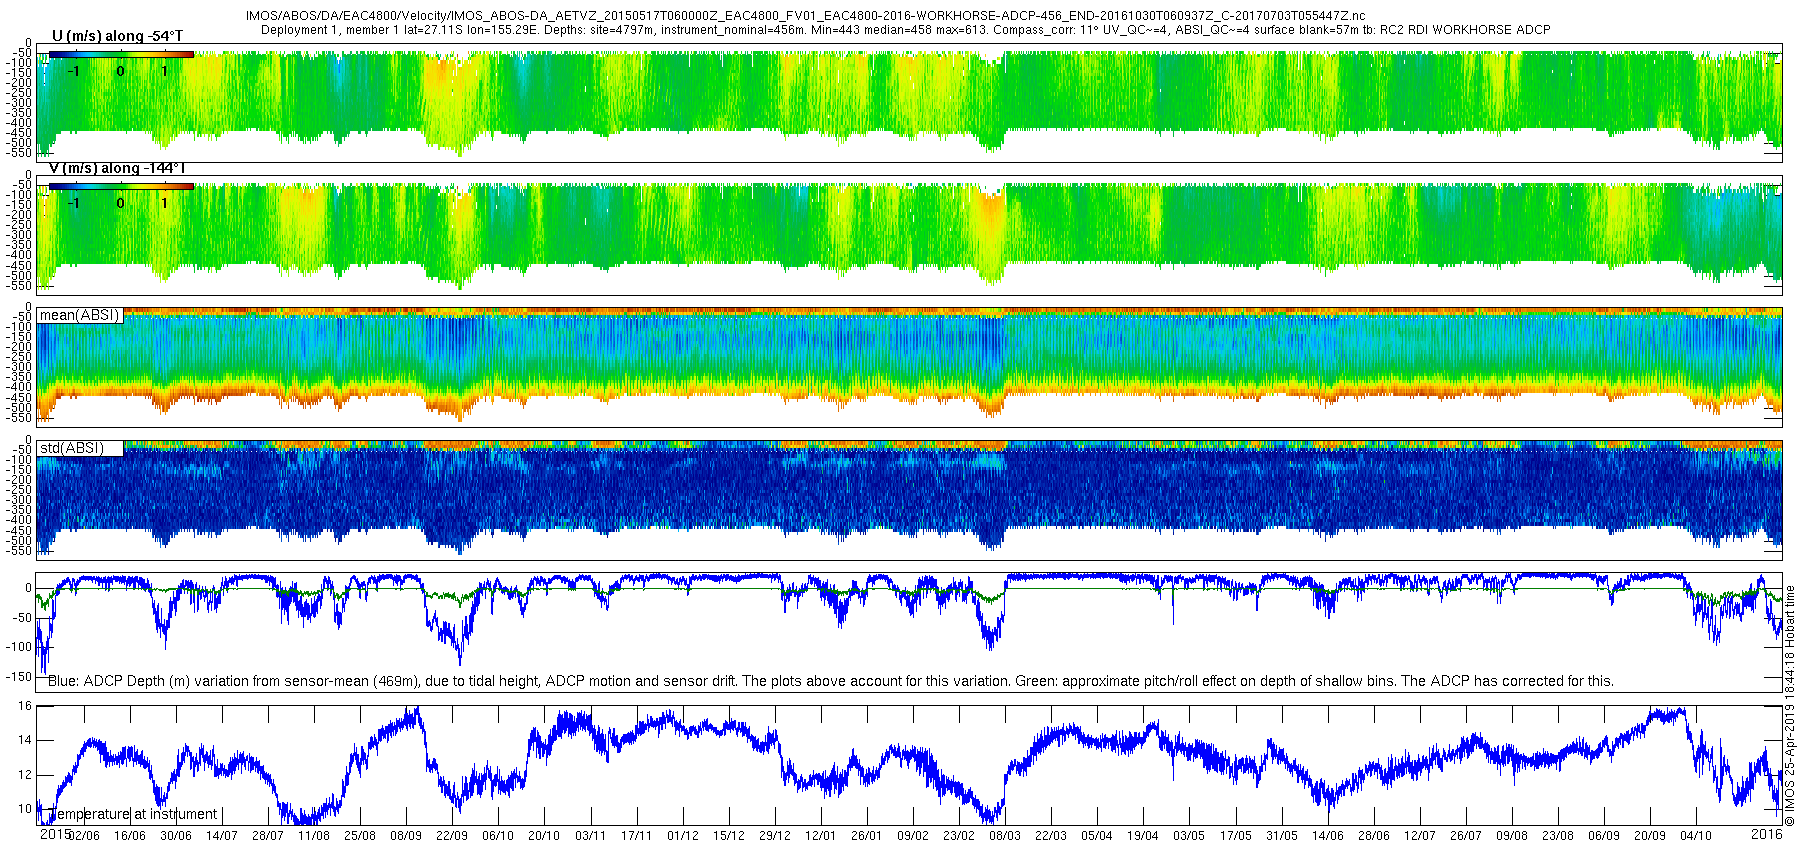Click the '25/08' date tick label
The height and width of the screenshot is (850, 1800).
360,836
